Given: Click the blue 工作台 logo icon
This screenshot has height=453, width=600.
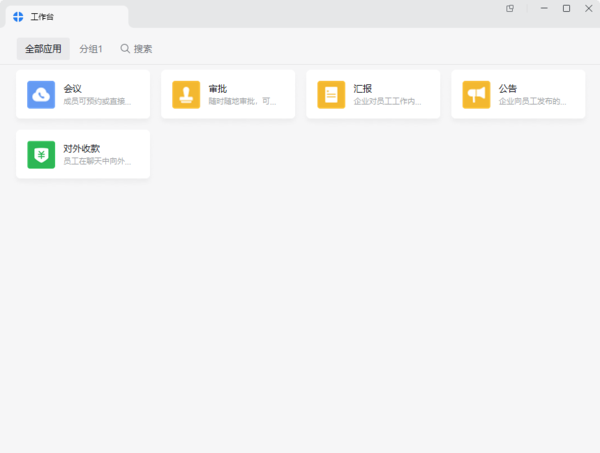Looking at the screenshot, I should coord(18,17).
